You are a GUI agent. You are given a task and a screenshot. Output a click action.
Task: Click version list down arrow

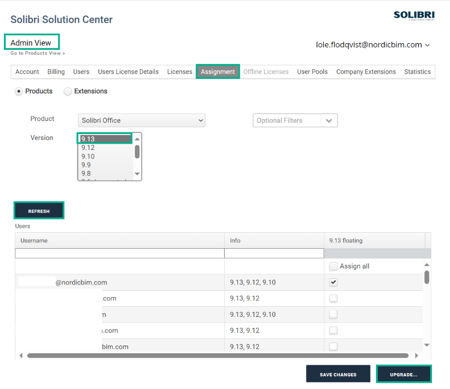point(137,174)
